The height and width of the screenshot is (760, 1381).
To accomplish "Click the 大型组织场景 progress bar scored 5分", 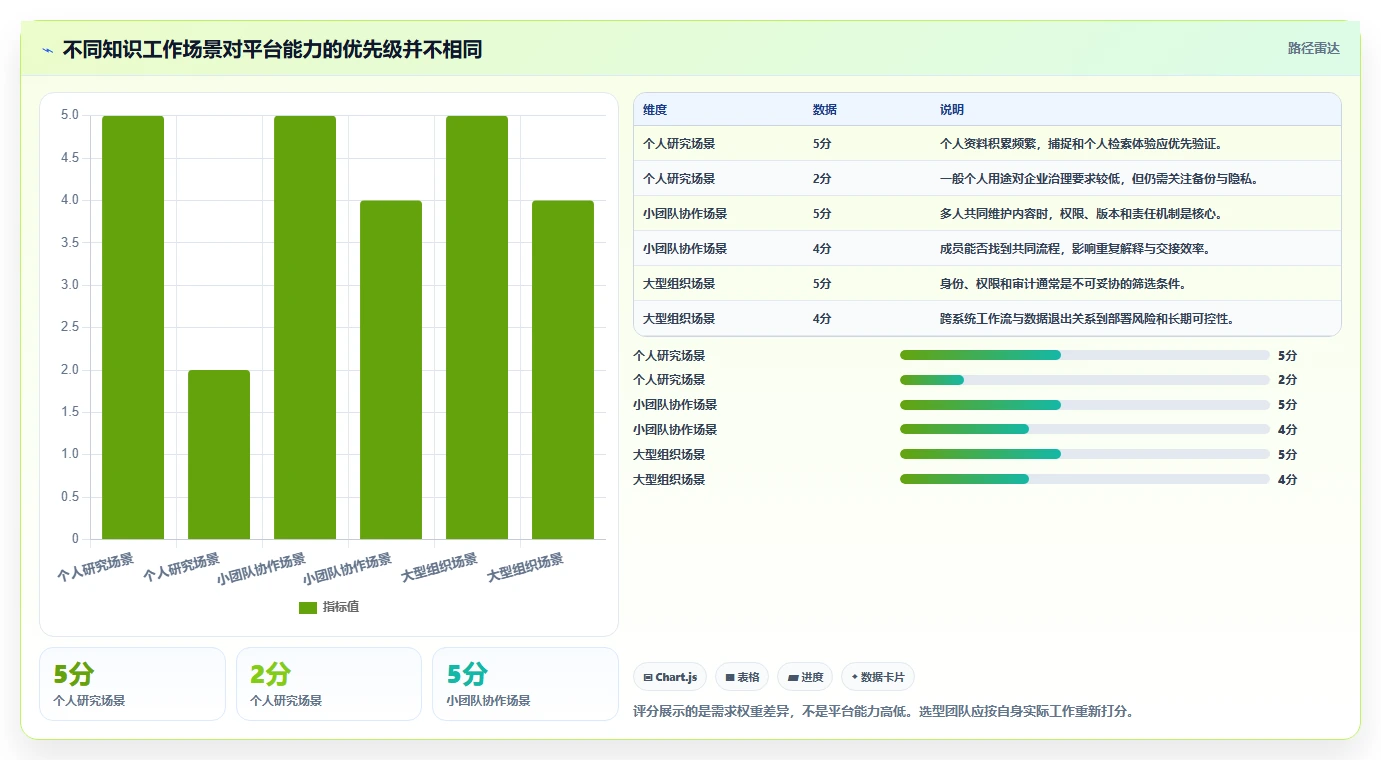I will click(1085, 454).
